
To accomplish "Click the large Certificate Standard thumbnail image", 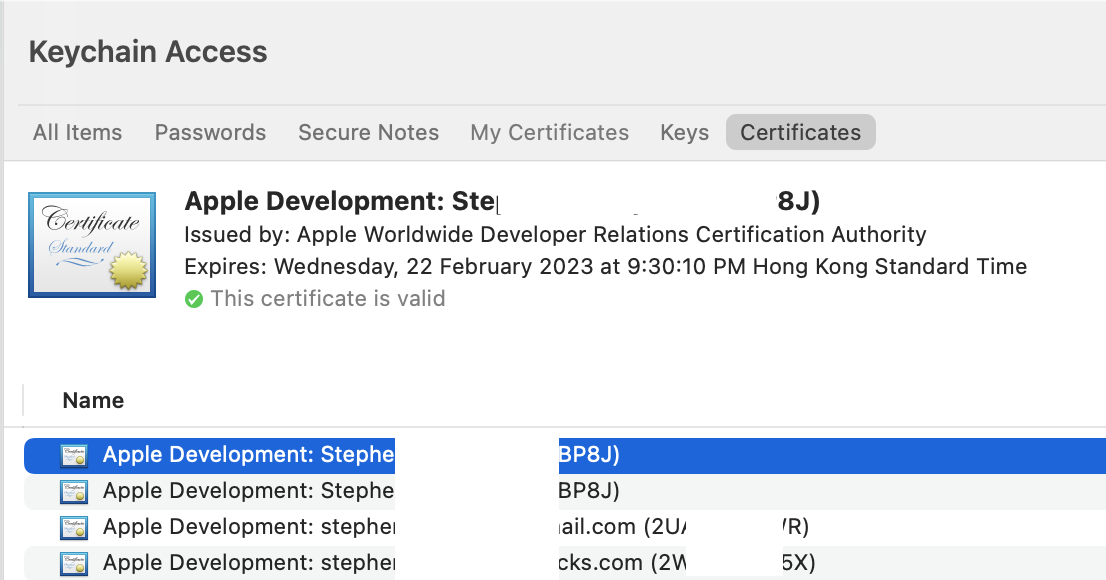I will coord(92,245).
